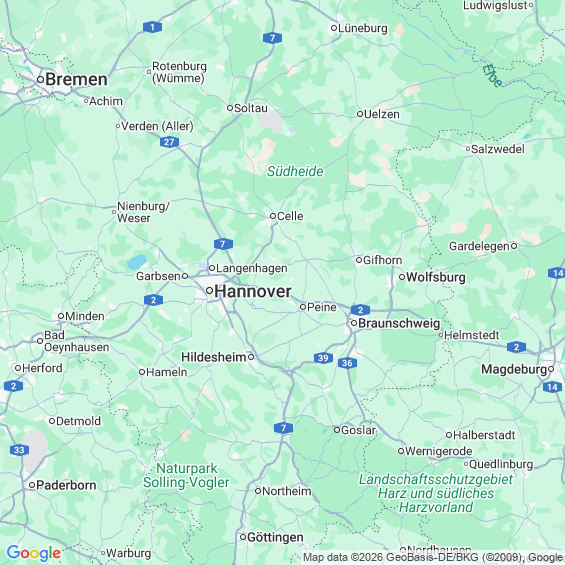Click the A33 highway shield near Paderborn
Viewport: 565px width, 565px height.
tap(19, 450)
